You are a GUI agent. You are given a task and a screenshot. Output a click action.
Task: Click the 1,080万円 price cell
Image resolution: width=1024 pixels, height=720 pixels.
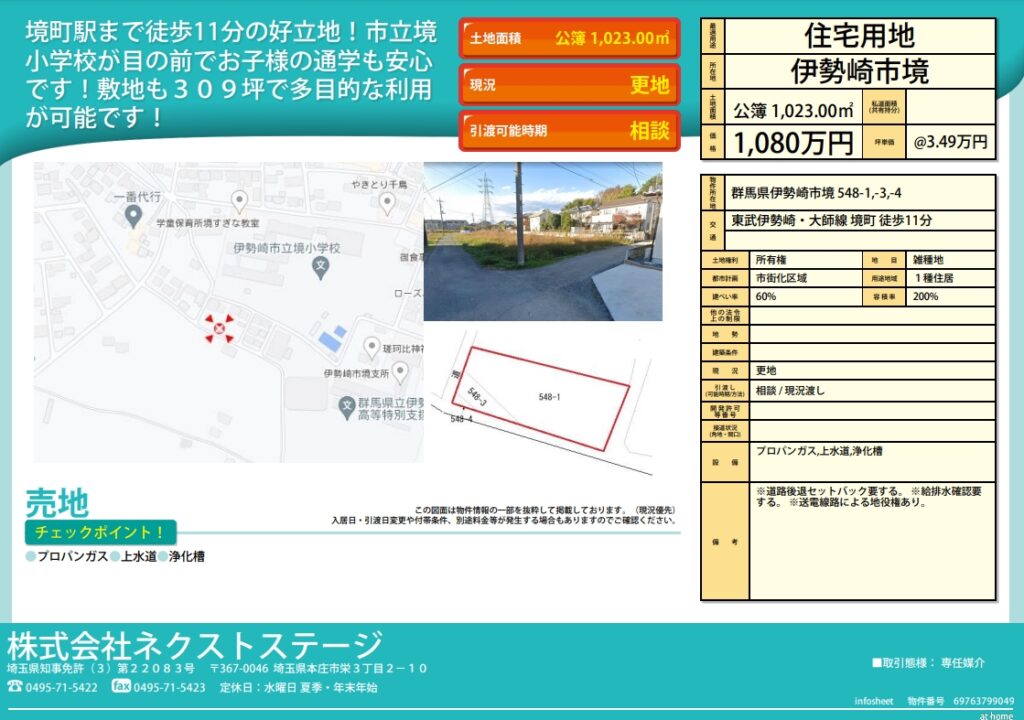794,142
